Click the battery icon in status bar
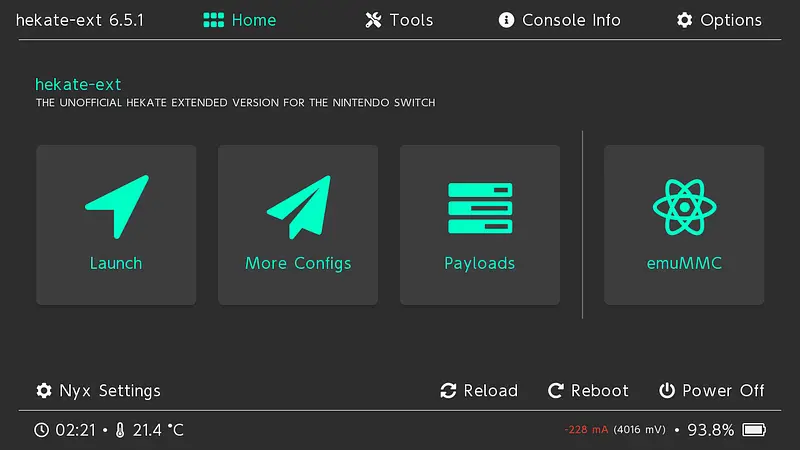 (x=754, y=430)
